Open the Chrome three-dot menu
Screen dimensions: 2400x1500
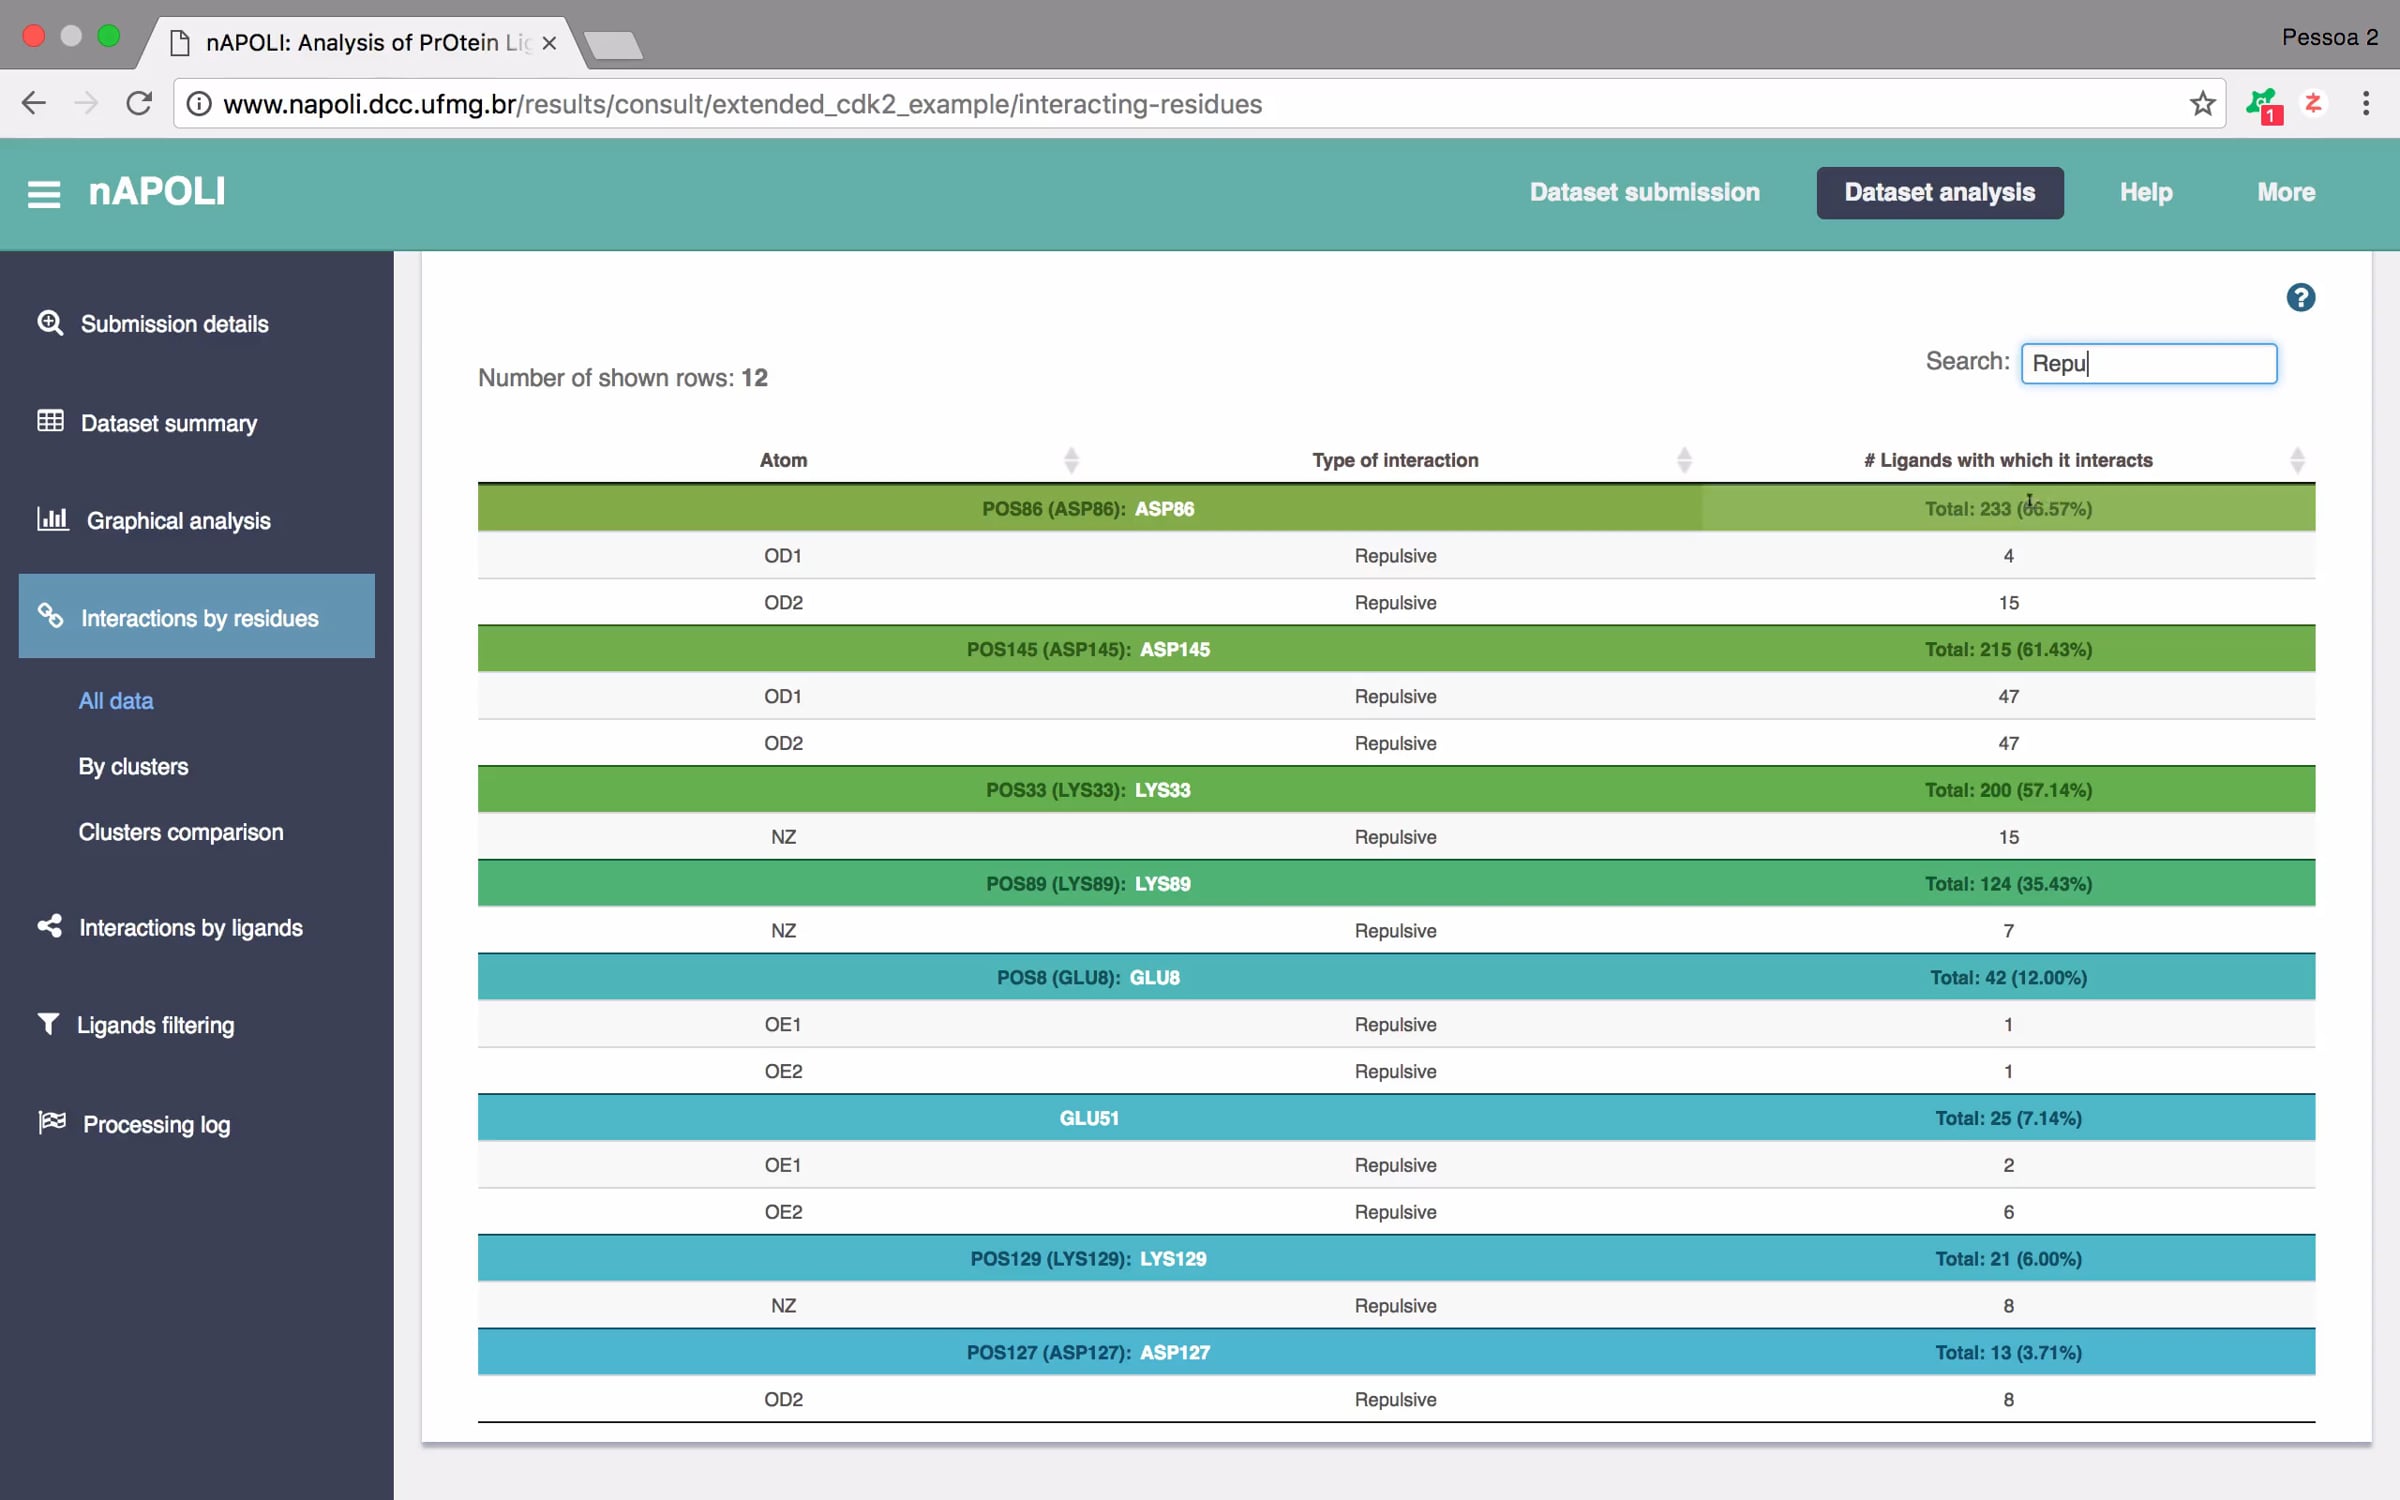tap(2365, 103)
